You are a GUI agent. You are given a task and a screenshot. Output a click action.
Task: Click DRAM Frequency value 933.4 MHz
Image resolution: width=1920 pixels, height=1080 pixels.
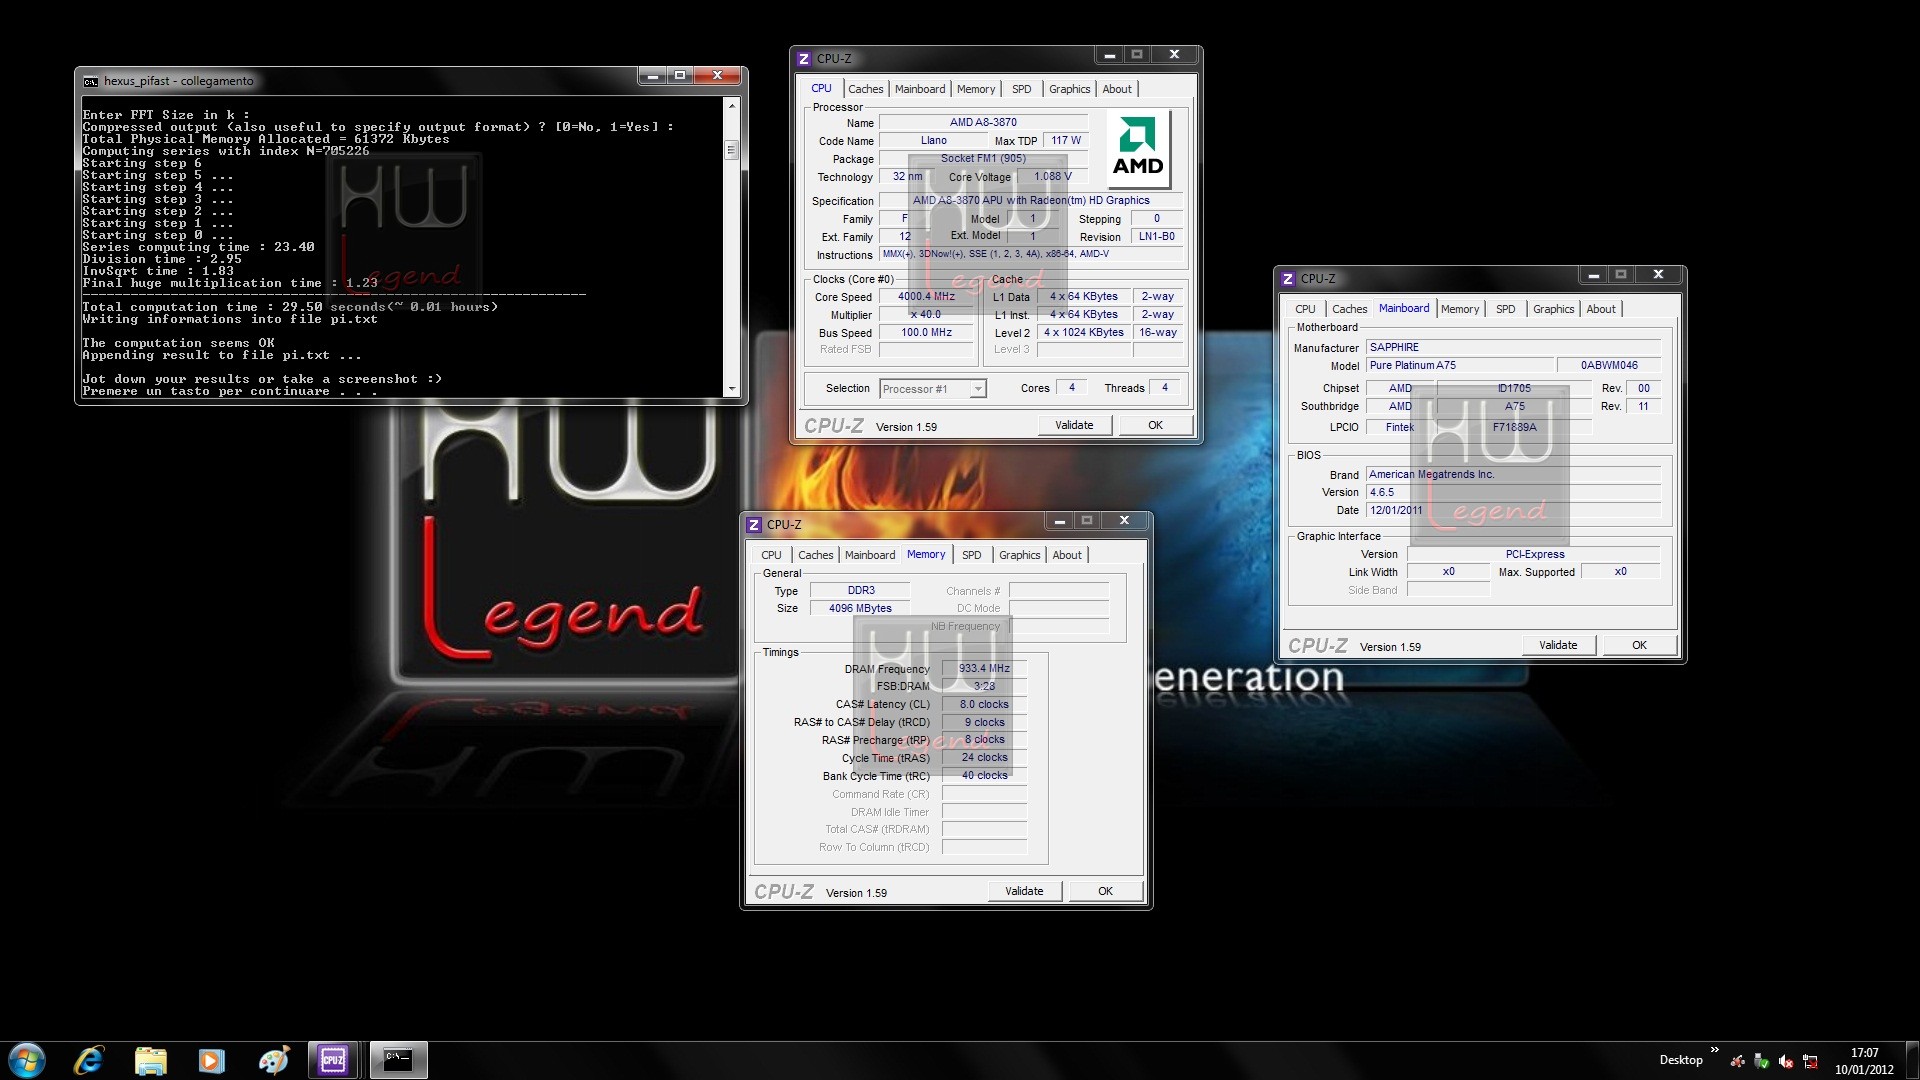[984, 669]
